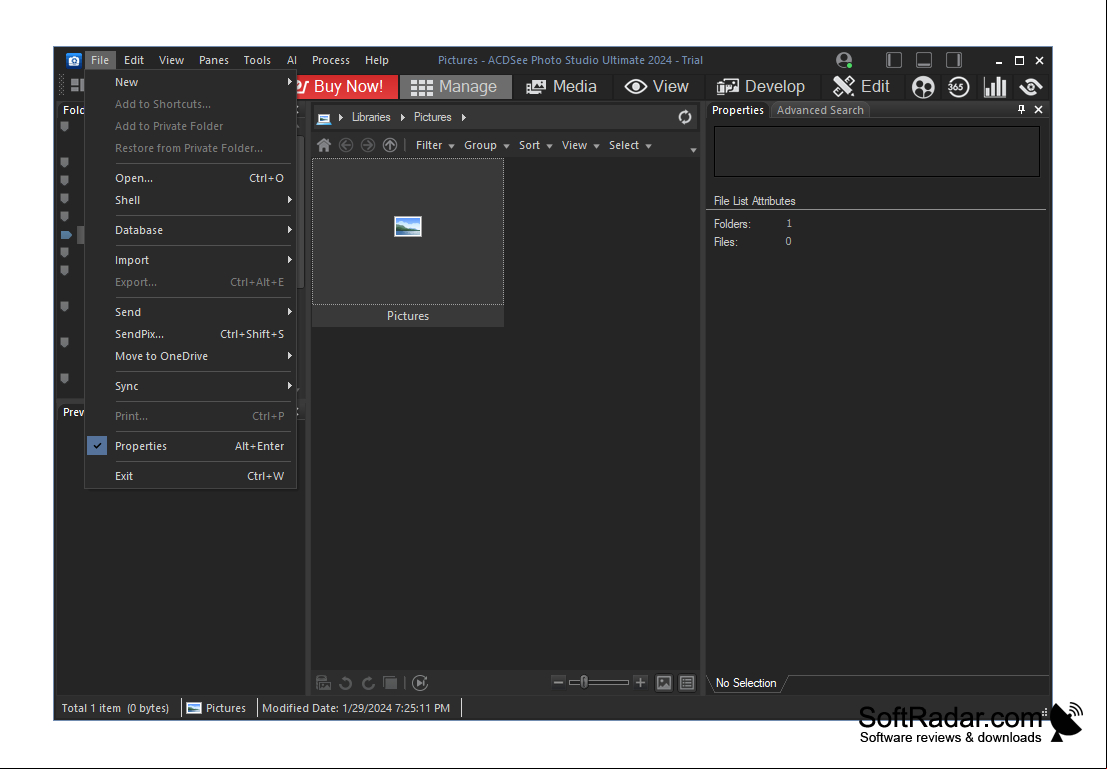The height and width of the screenshot is (769, 1107).
Task: Go up one folder level
Action: [390, 145]
